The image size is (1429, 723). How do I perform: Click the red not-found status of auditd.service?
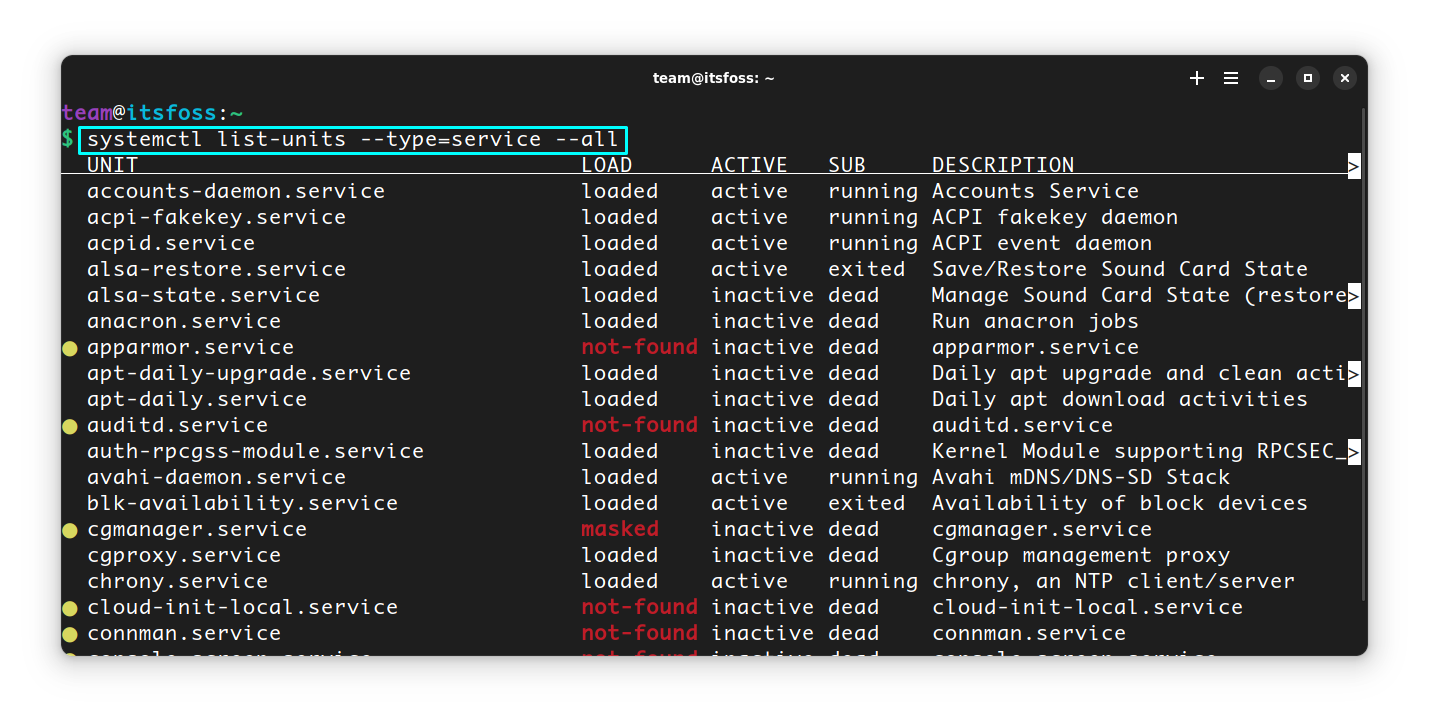639,425
